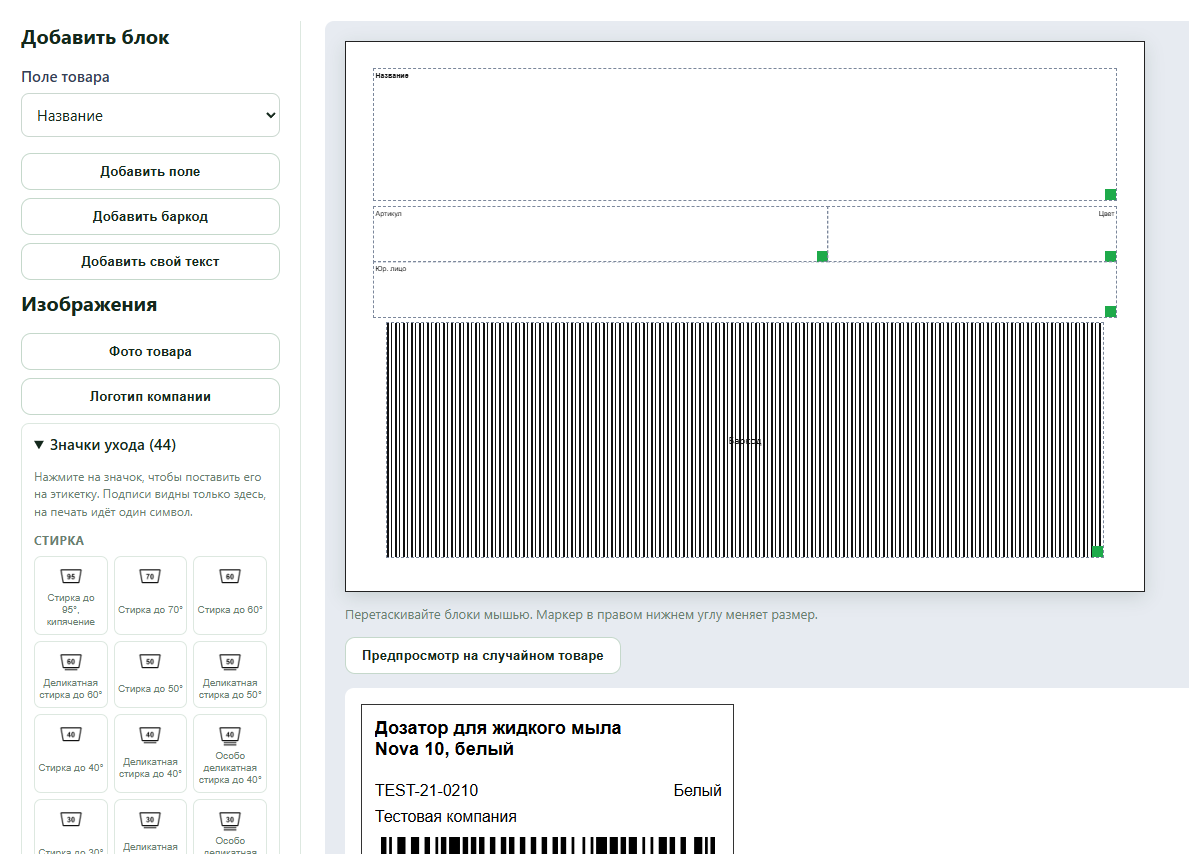The height and width of the screenshot is (854, 1189).
Task: Add the 'Деликатная стирка до 40°' icon
Action: (150, 753)
